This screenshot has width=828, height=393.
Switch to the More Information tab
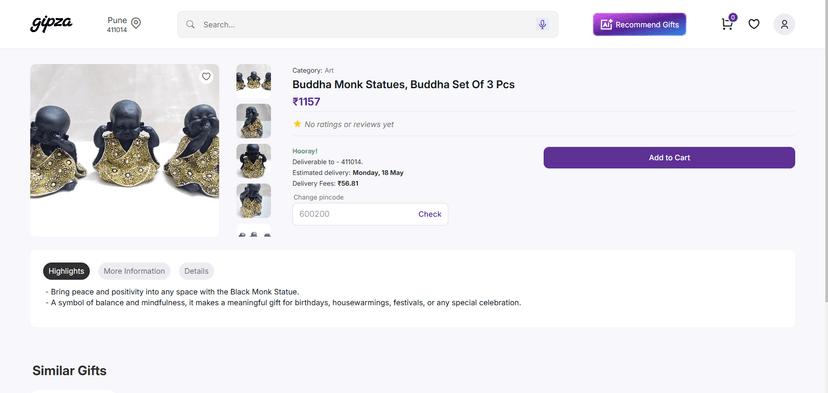click(134, 271)
